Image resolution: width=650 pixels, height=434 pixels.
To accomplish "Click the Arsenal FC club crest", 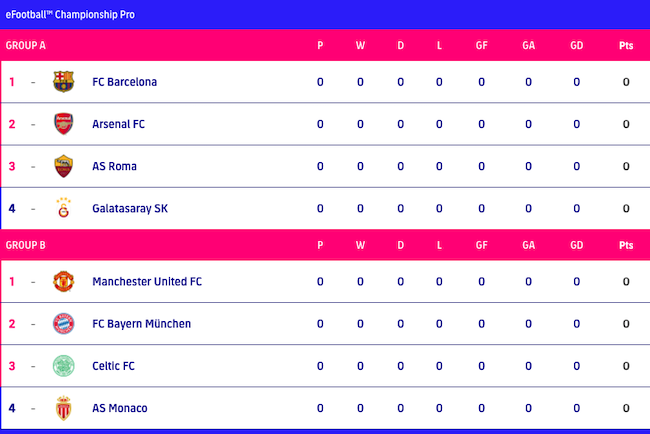I will (x=64, y=124).
